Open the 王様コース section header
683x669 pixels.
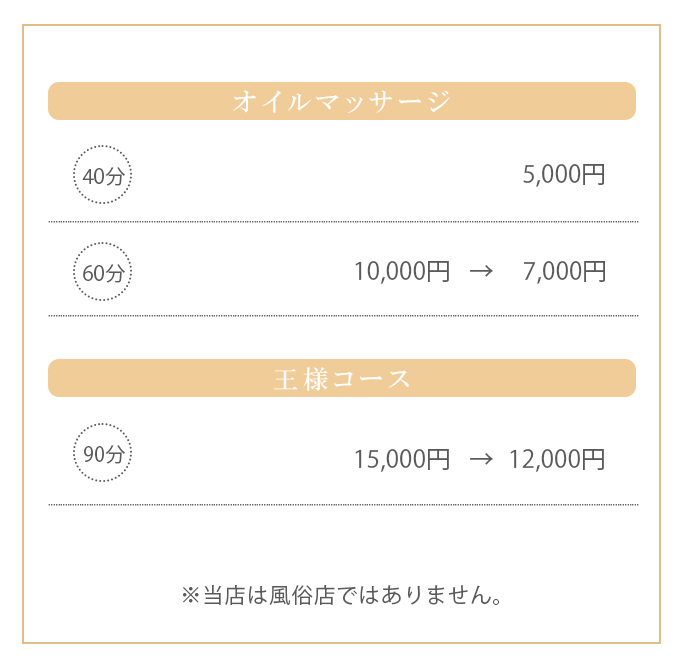click(x=342, y=379)
